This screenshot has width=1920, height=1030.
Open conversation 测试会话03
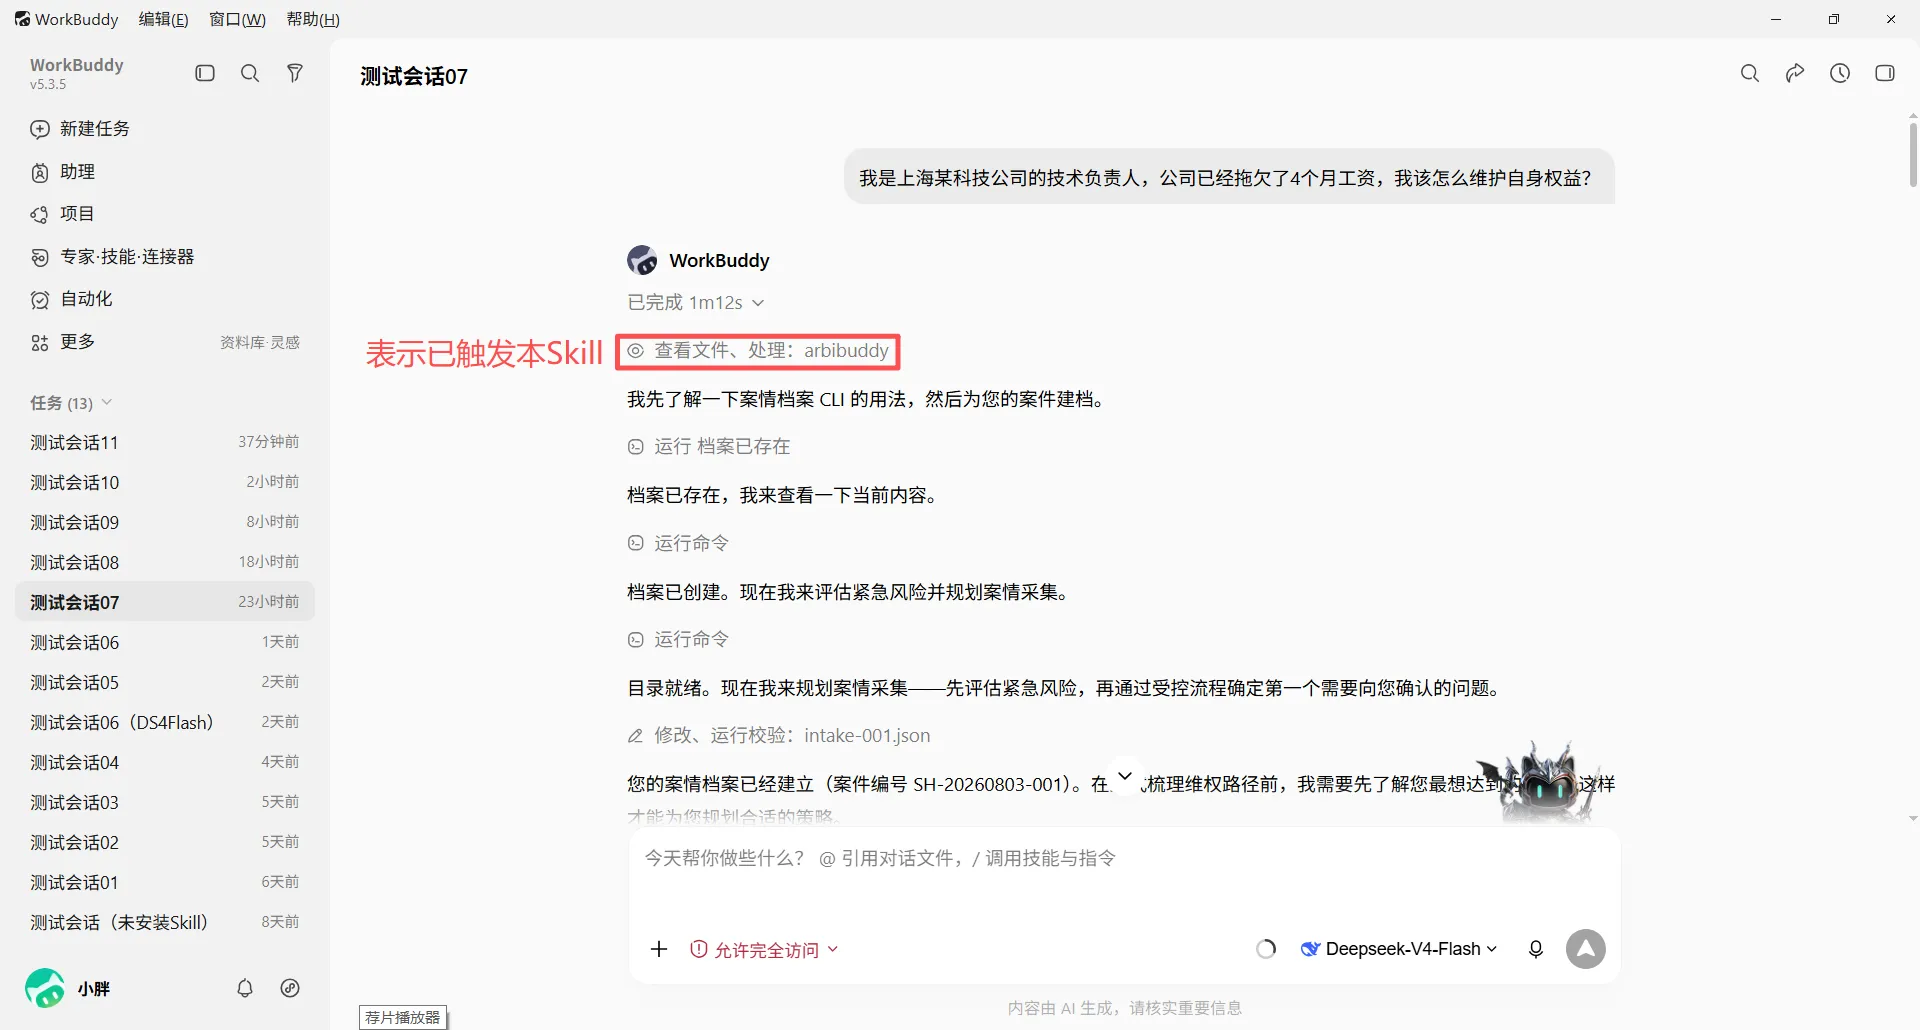point(165,802)
